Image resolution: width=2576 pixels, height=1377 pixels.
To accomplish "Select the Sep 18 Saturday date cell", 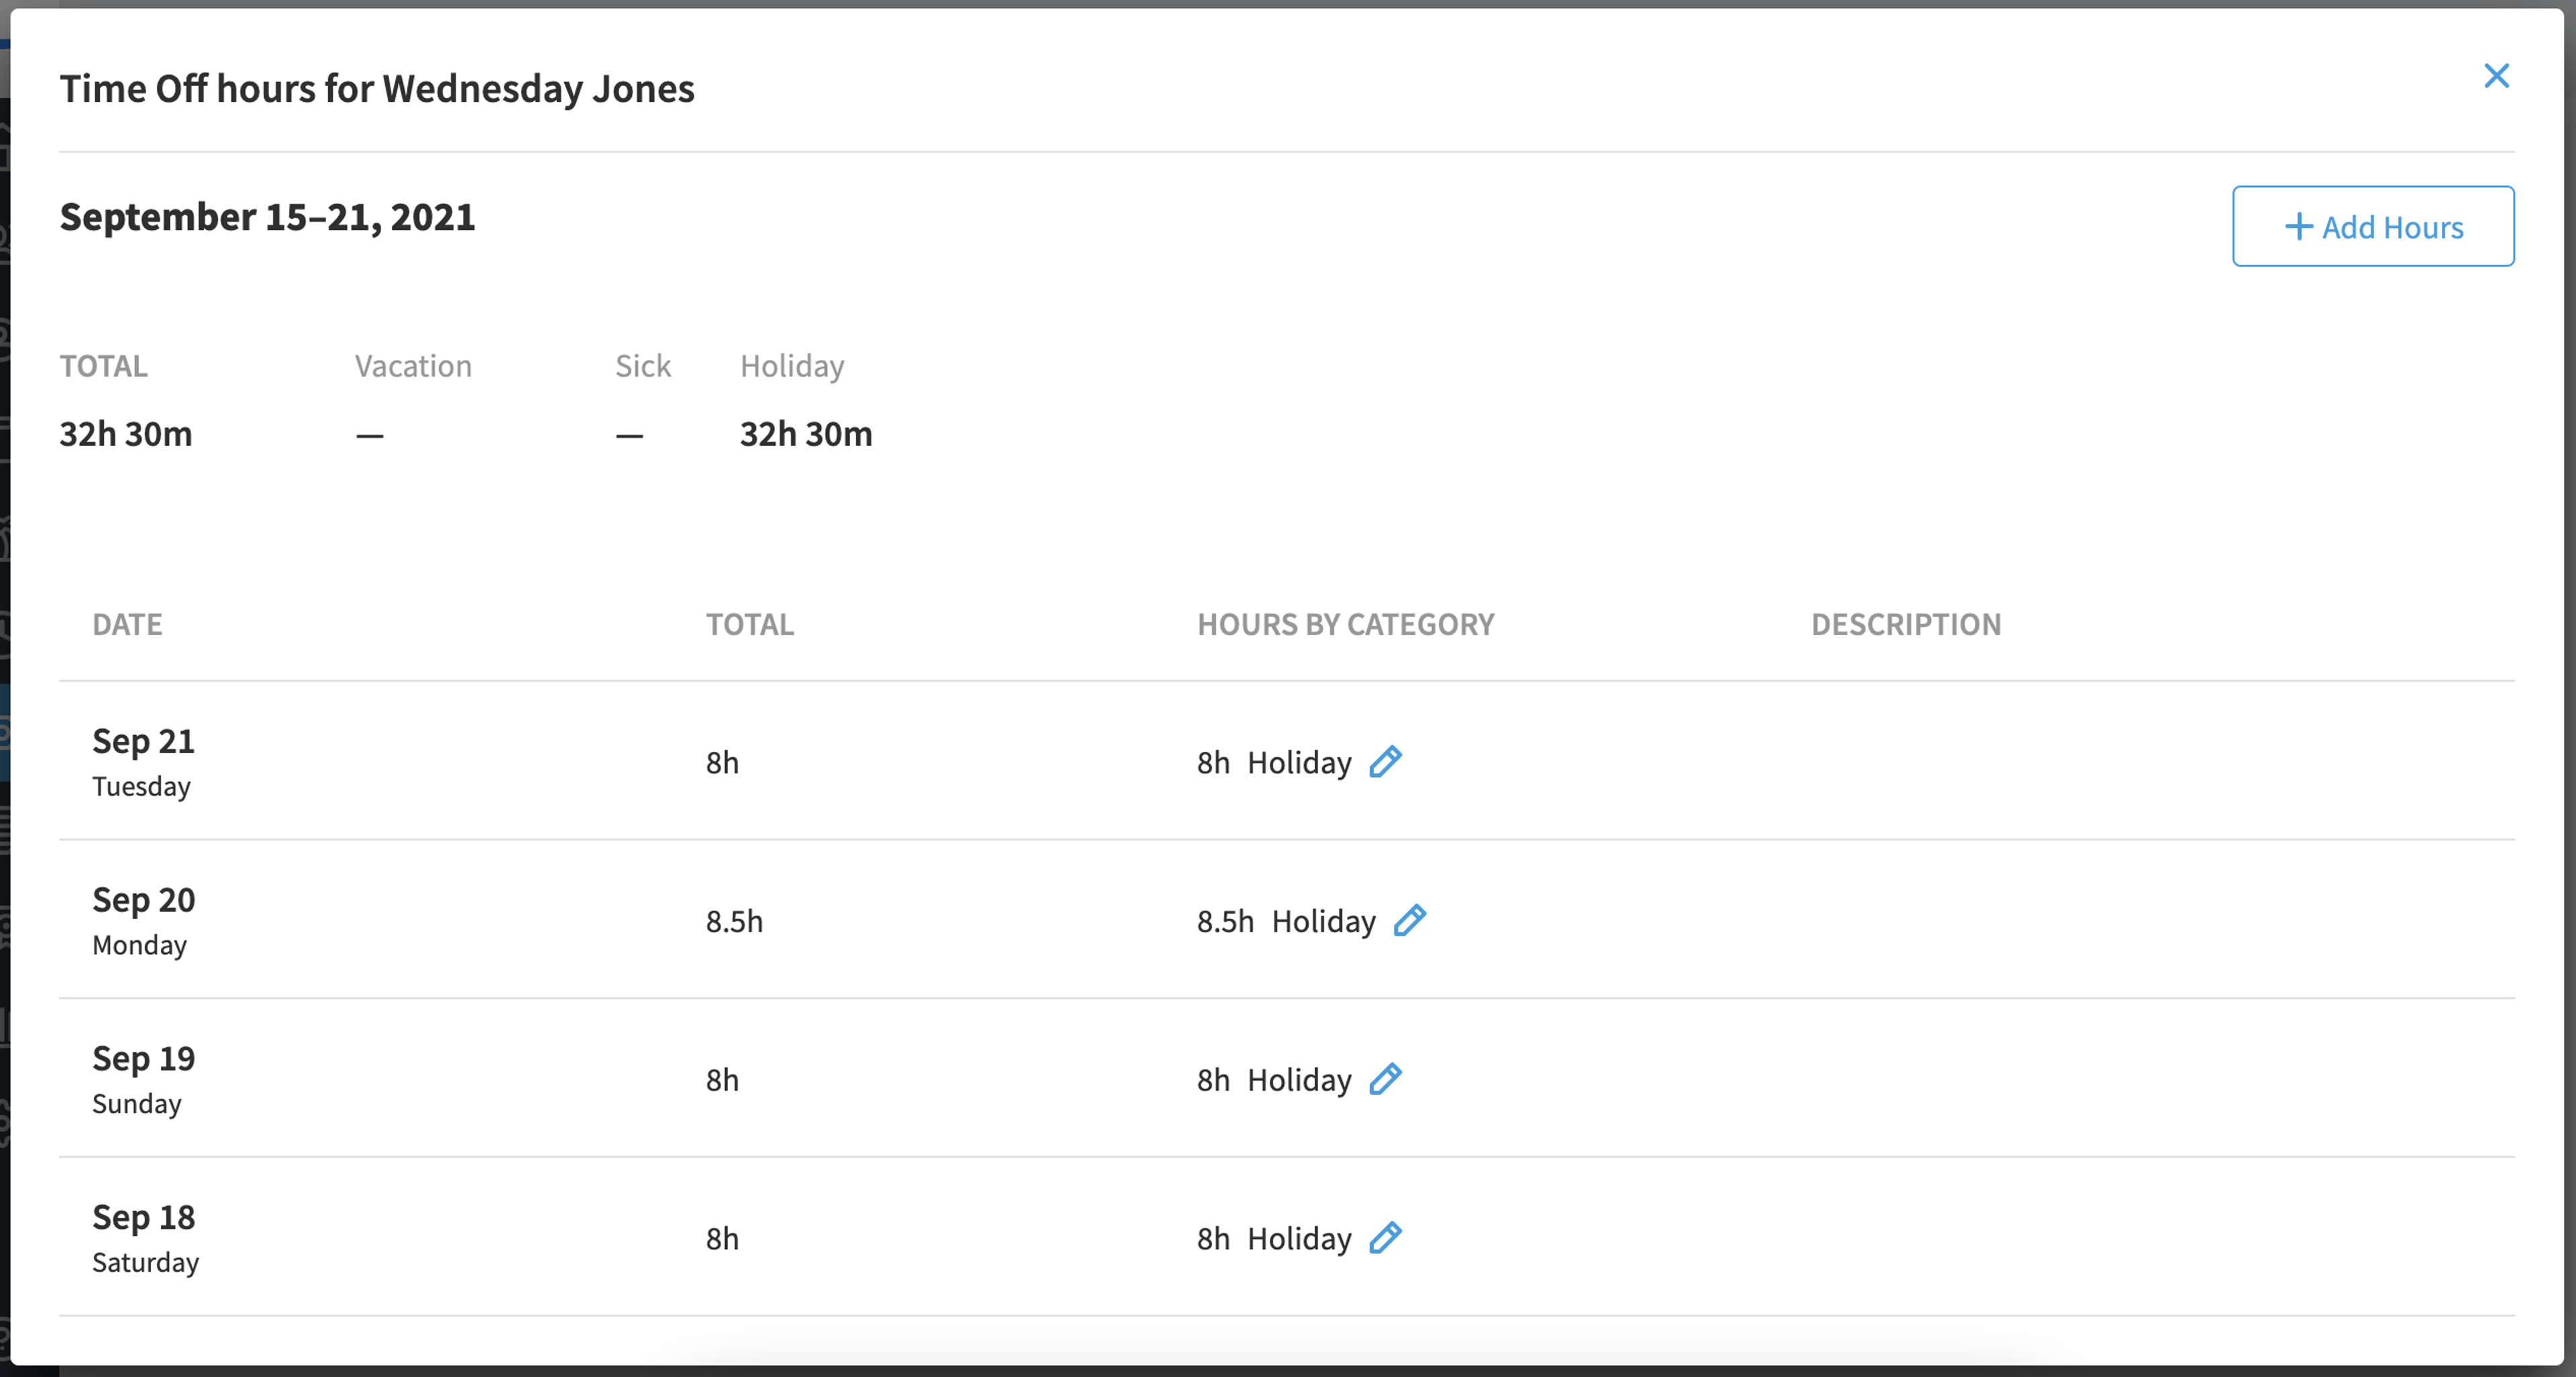I will 145,1238.
